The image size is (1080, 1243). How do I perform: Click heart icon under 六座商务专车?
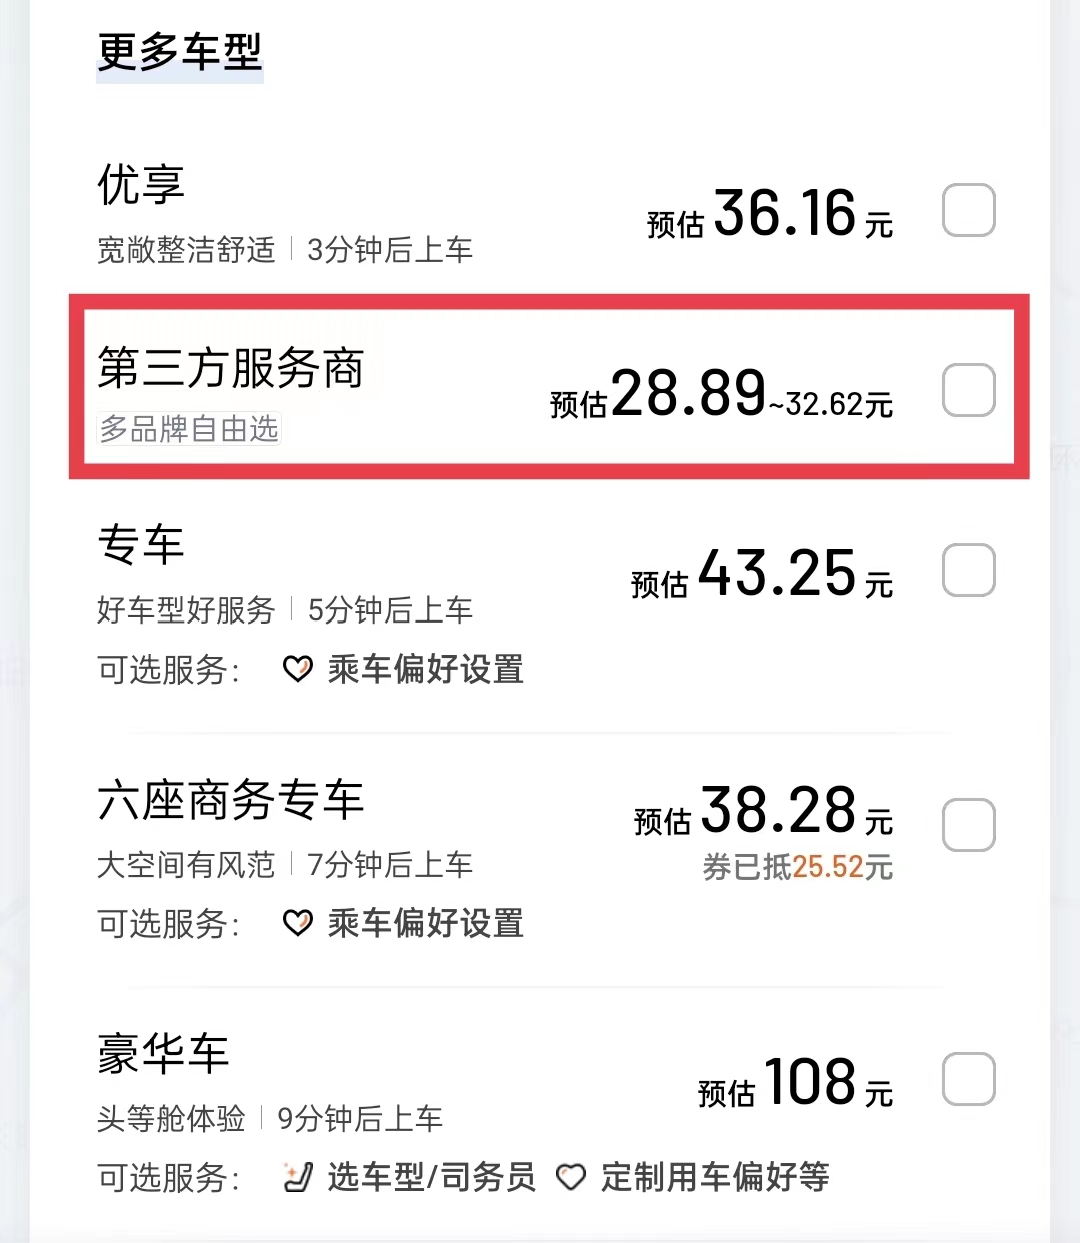click(297, 923)
